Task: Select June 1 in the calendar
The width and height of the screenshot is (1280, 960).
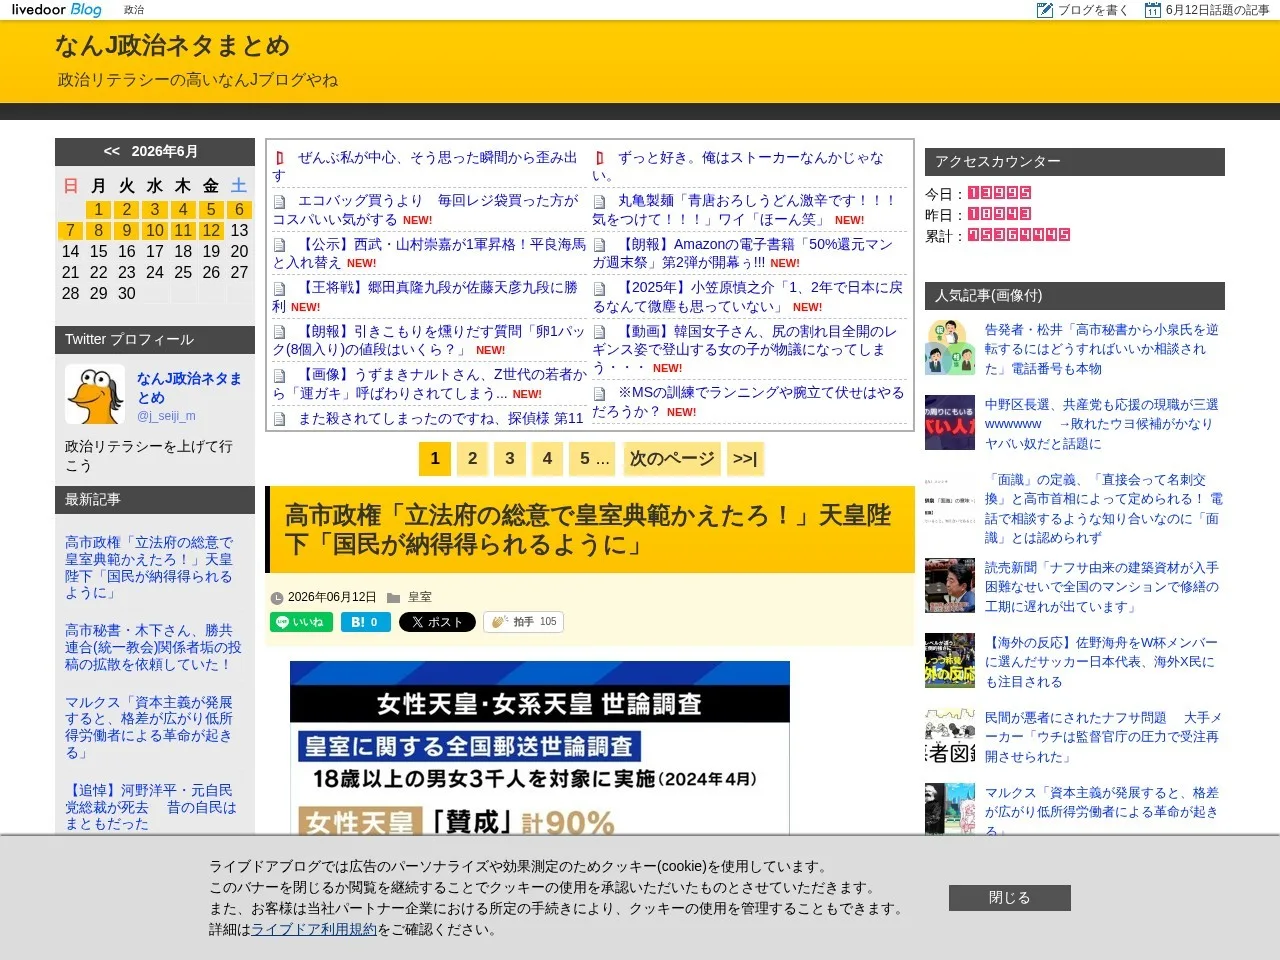Action: point(98,209)
